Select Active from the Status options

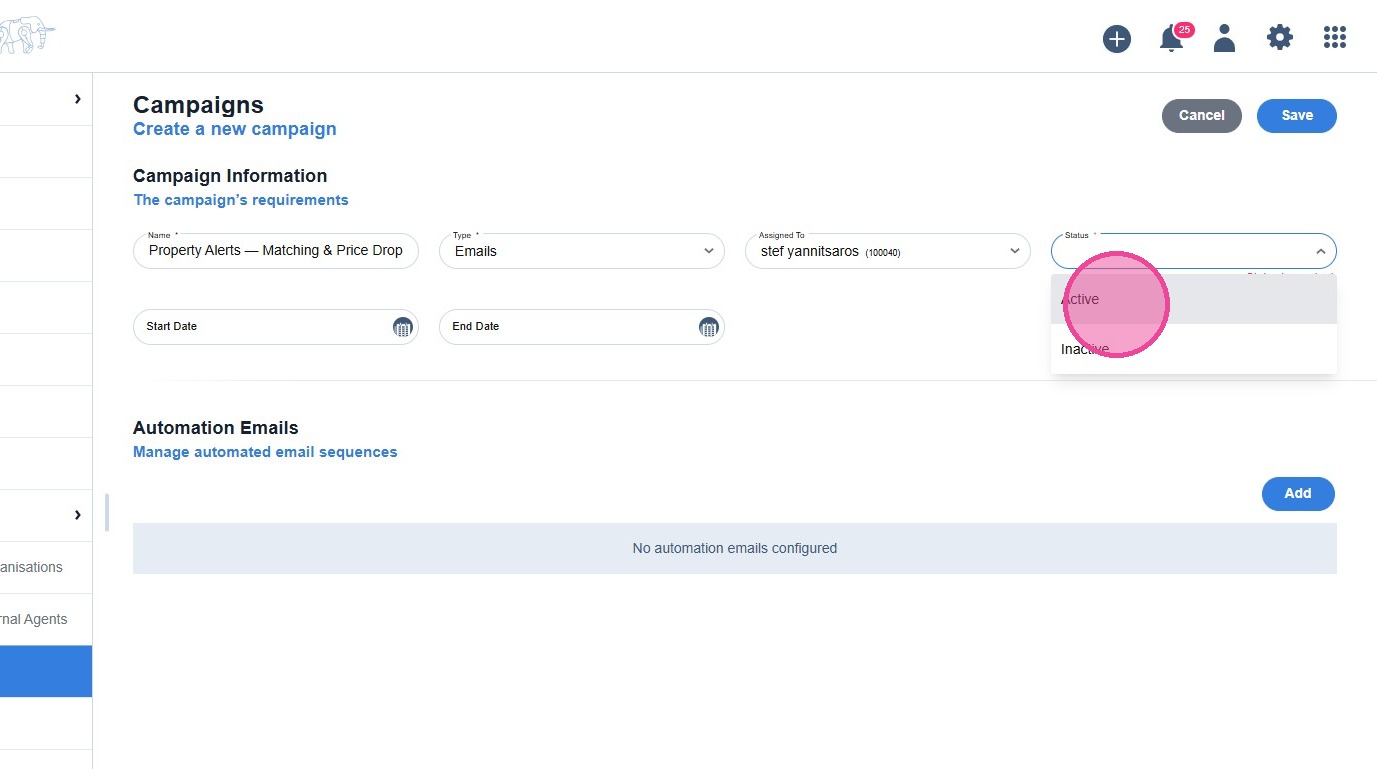coord(1194,299)
